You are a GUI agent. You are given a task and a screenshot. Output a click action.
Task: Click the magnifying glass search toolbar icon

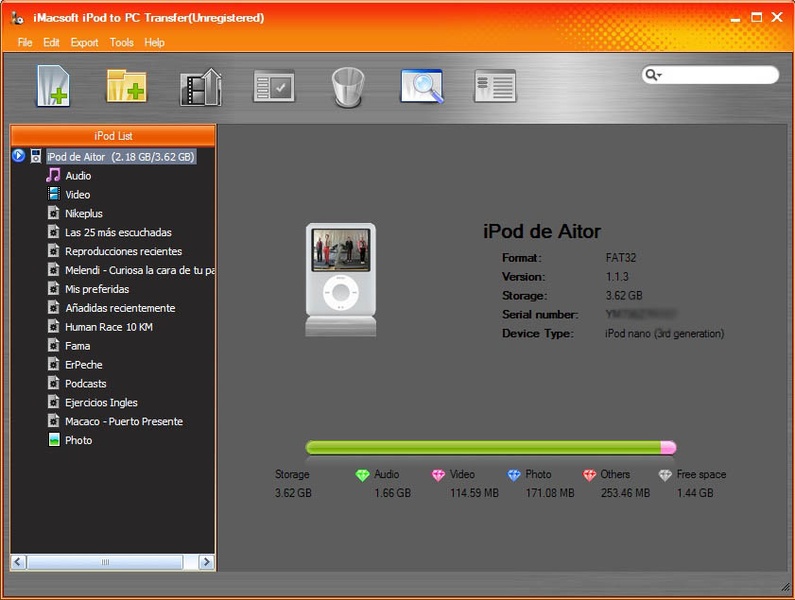421,86
